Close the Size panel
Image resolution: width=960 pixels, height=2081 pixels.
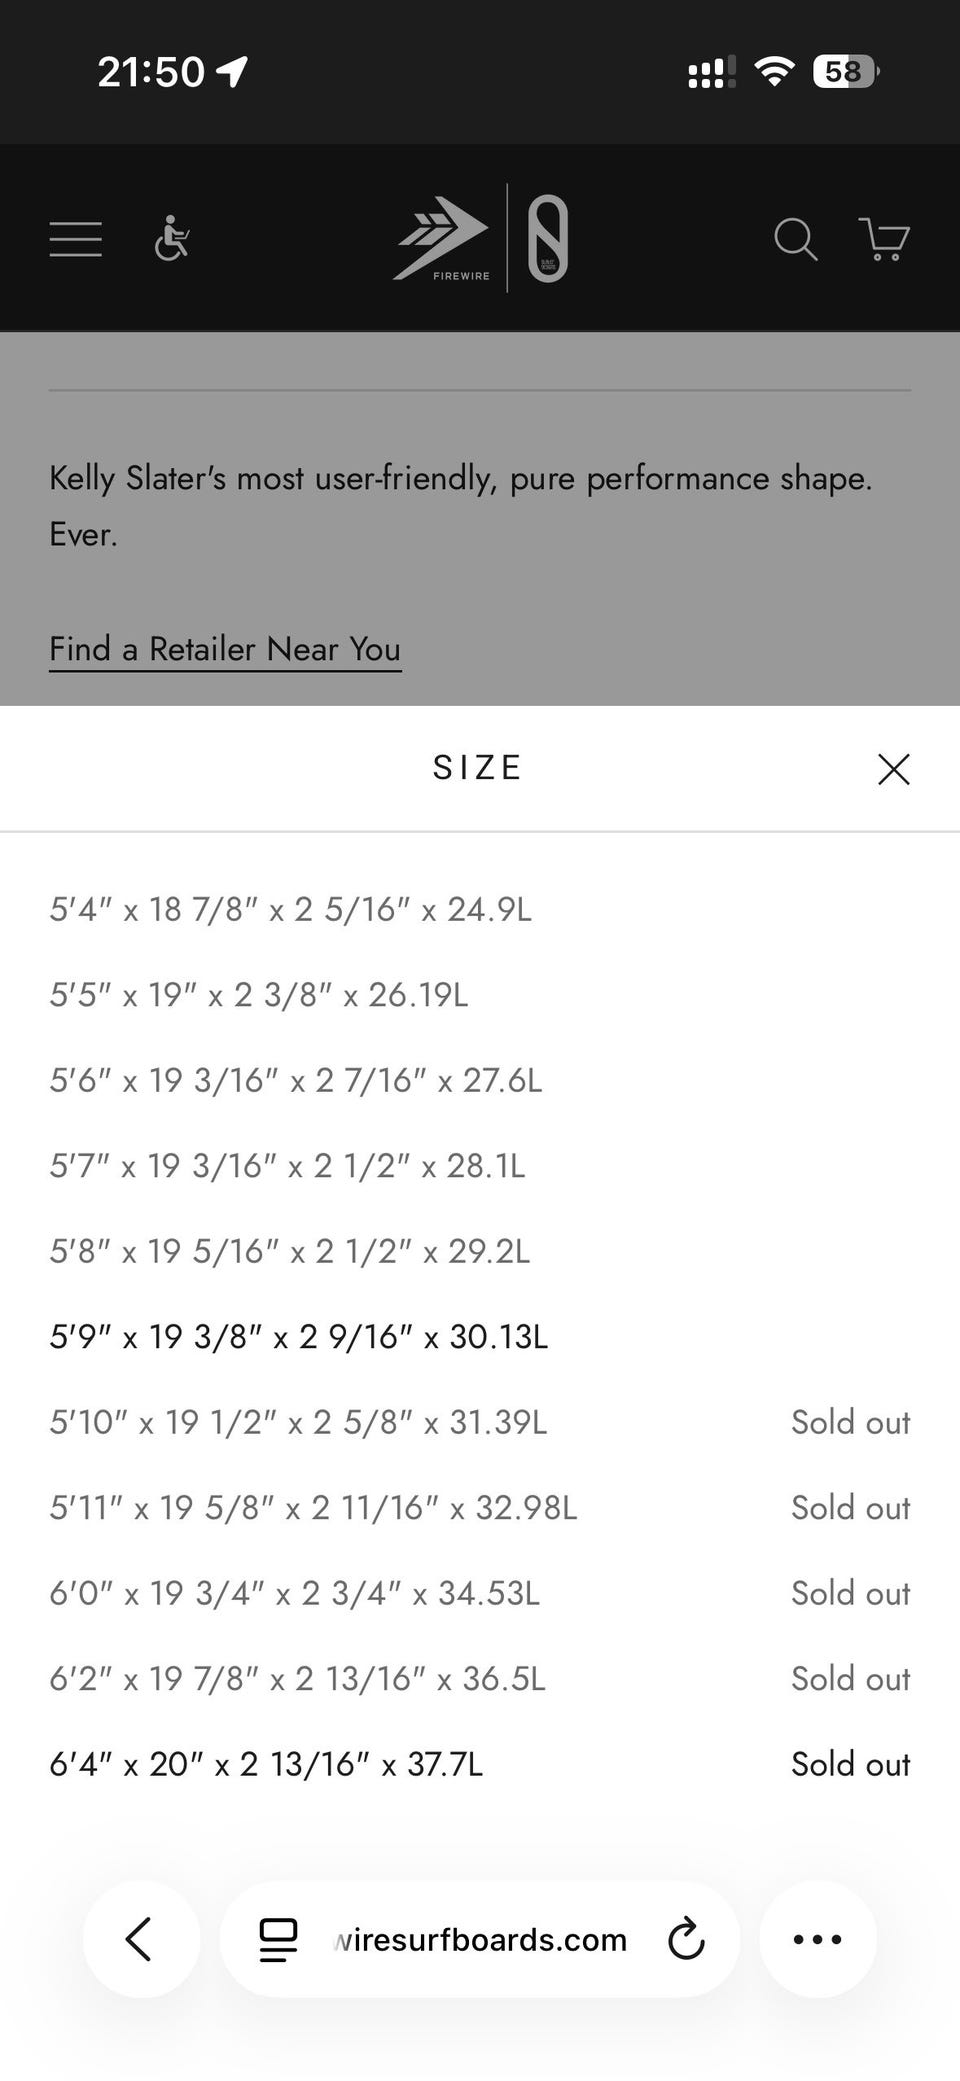click(x=893, y=769)
